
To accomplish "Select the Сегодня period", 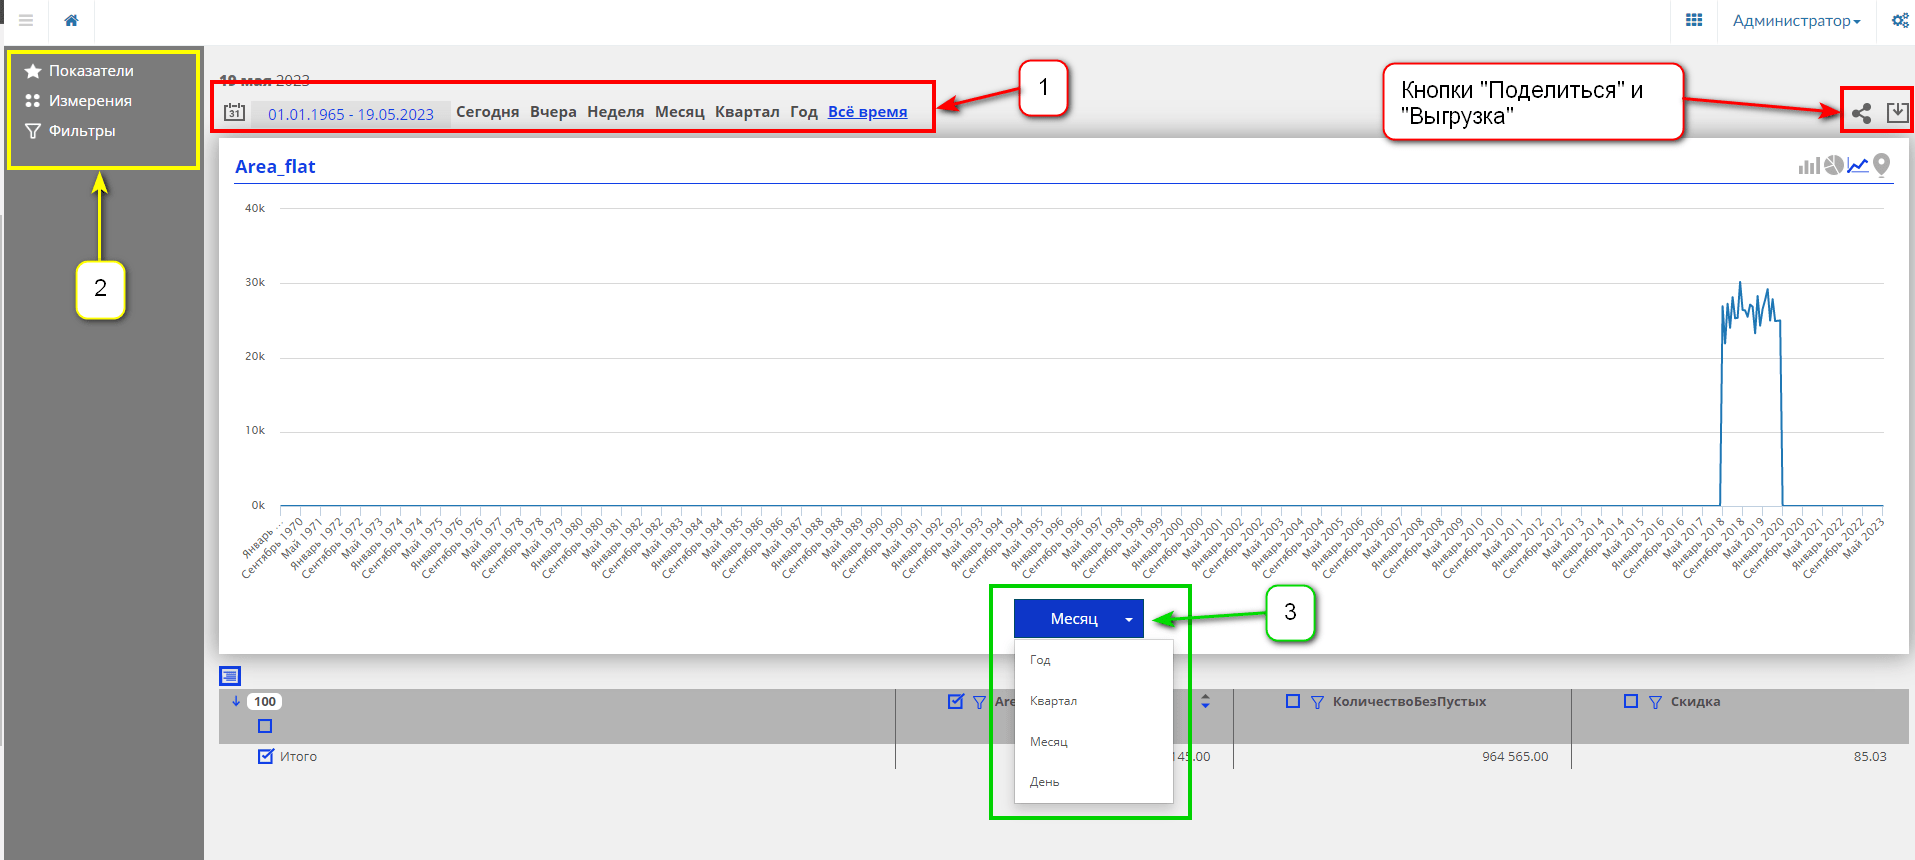I will pos(488,112).
